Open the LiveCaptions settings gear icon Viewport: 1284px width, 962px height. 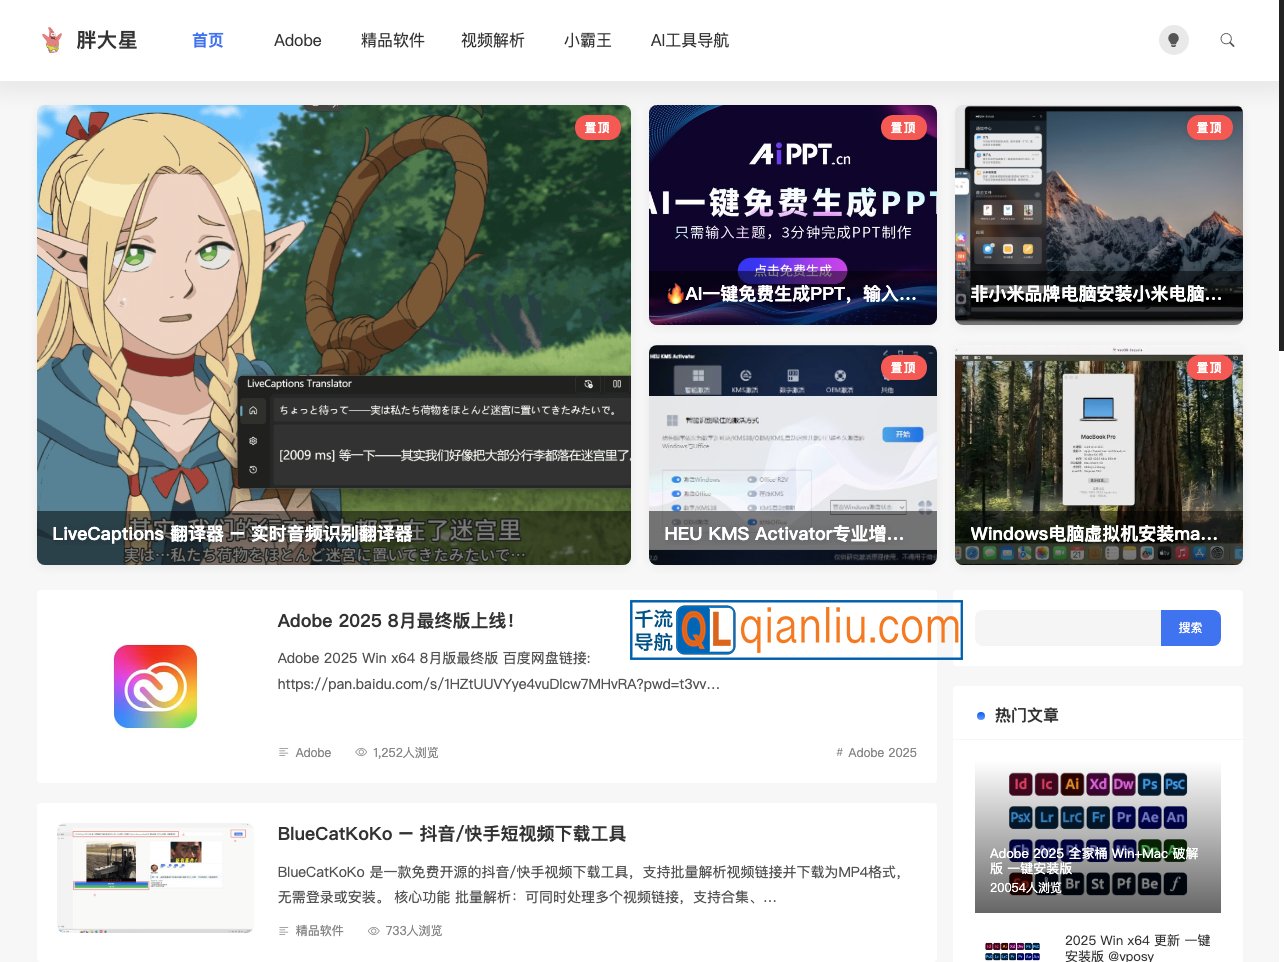252,440
